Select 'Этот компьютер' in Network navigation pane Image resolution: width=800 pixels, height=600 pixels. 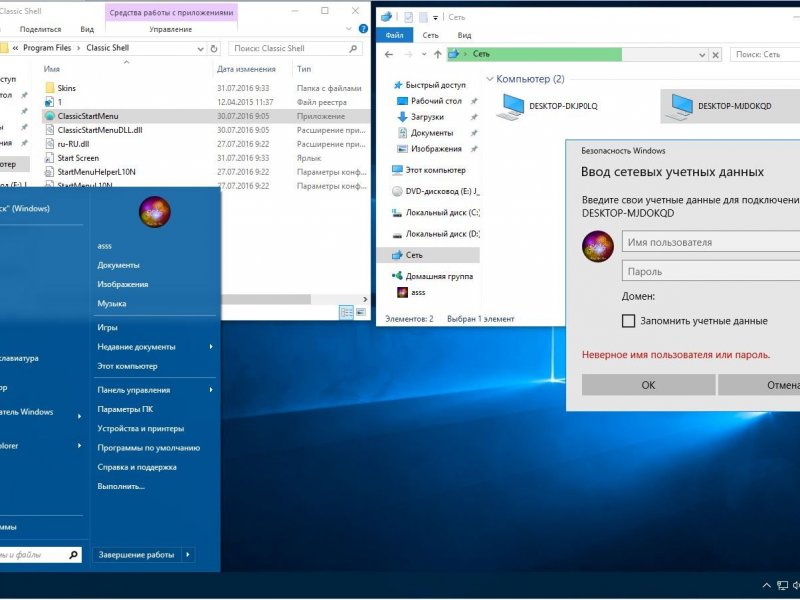(x=429, y=170)
